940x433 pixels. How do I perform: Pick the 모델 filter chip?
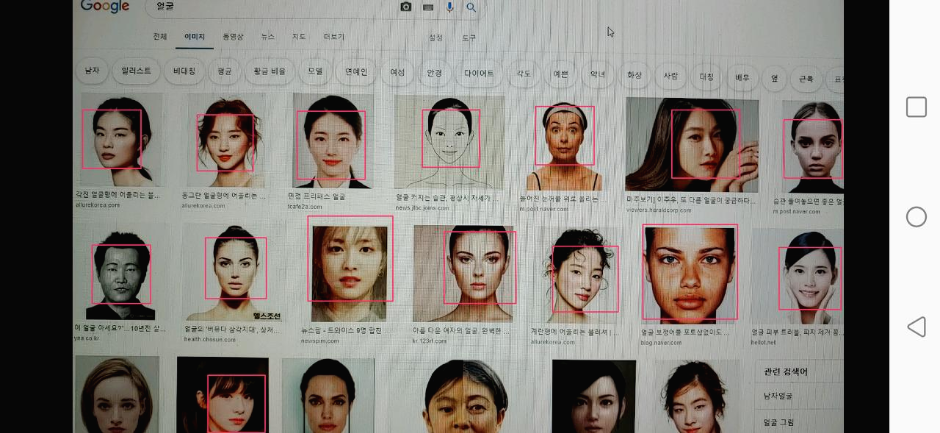(315, 72)
